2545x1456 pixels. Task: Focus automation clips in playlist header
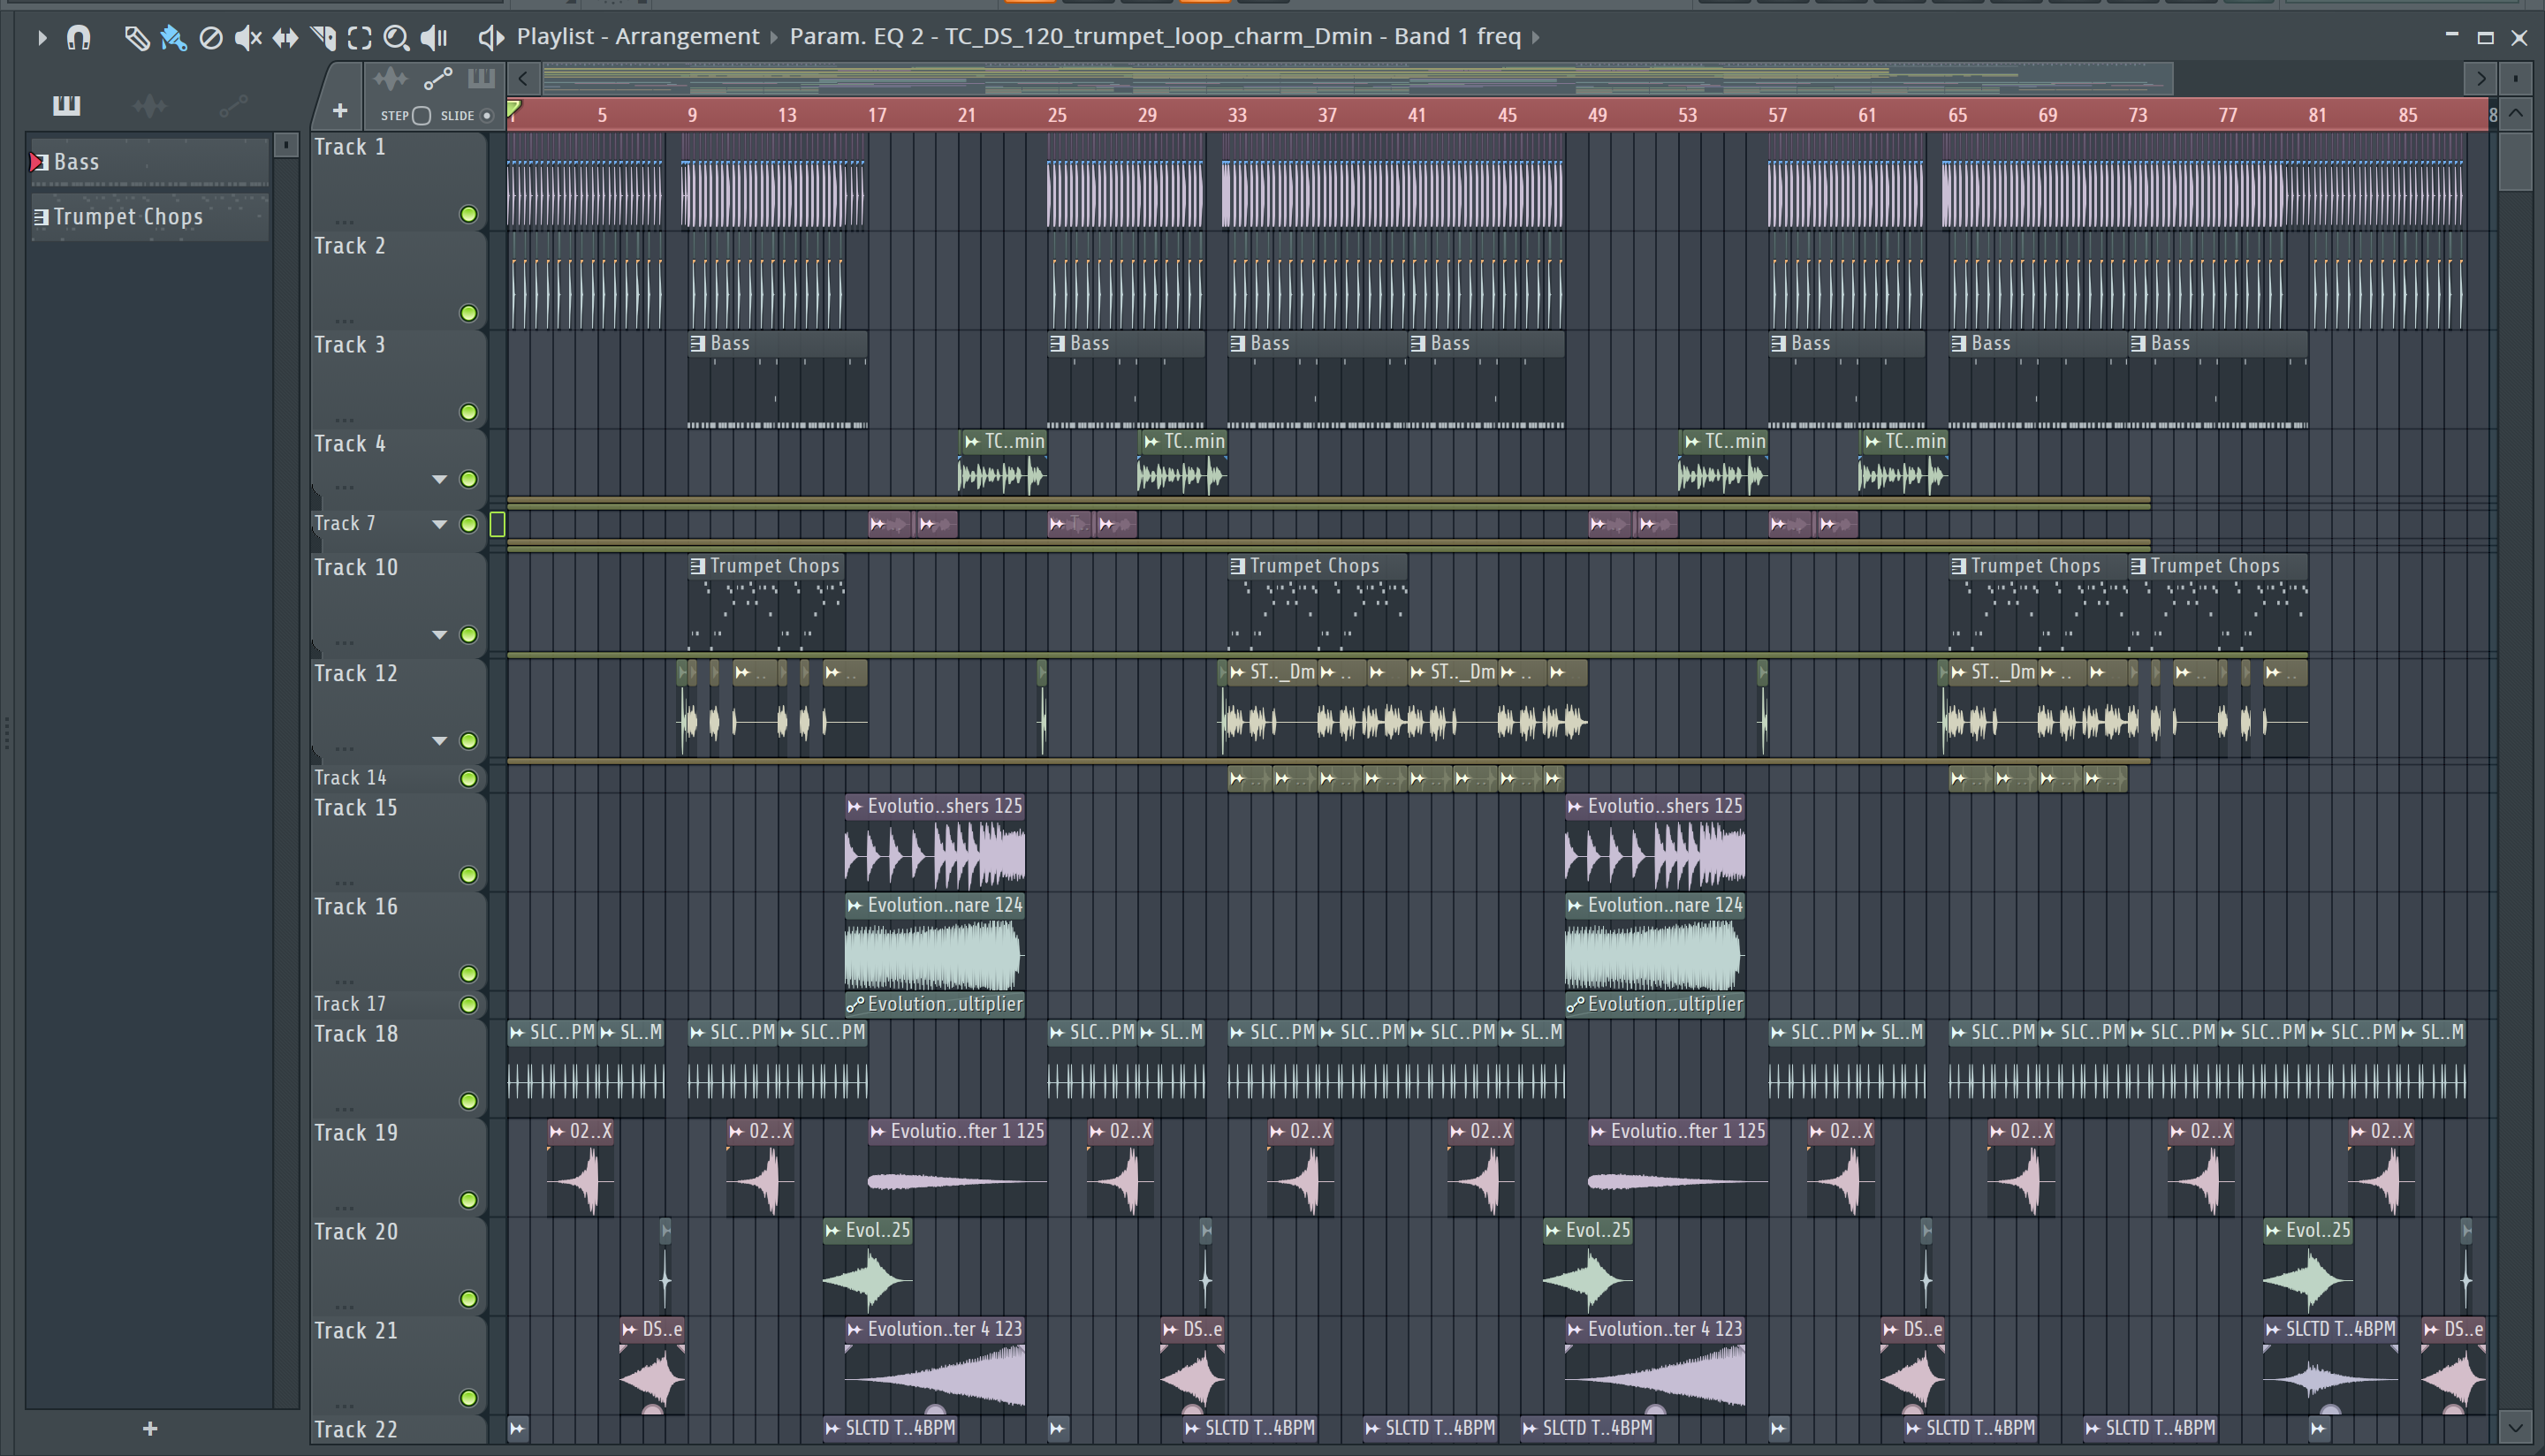coord(438,78)
